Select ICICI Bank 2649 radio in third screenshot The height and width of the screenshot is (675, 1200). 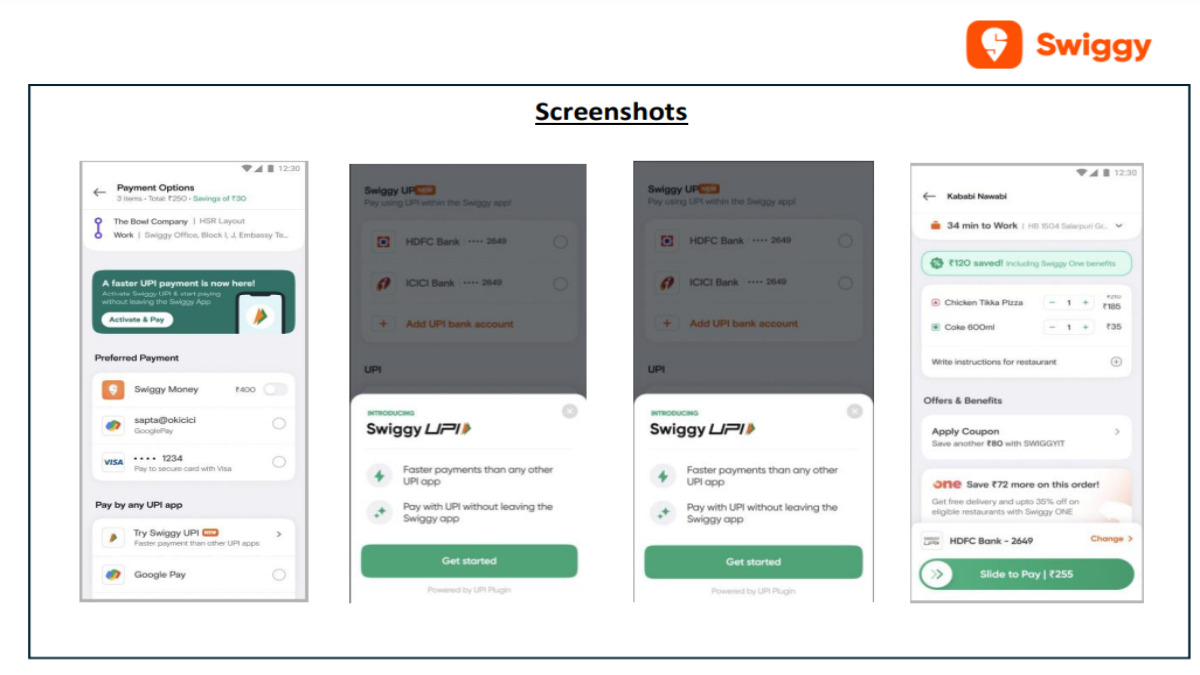845,283
